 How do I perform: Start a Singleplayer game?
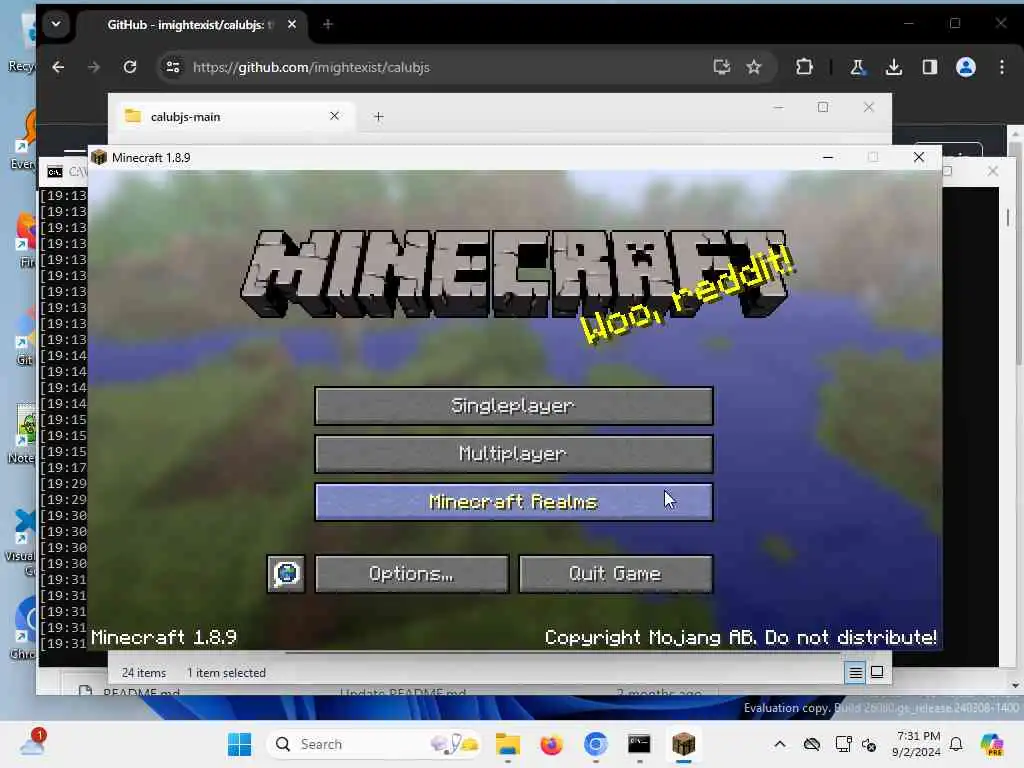click(513, 406)
